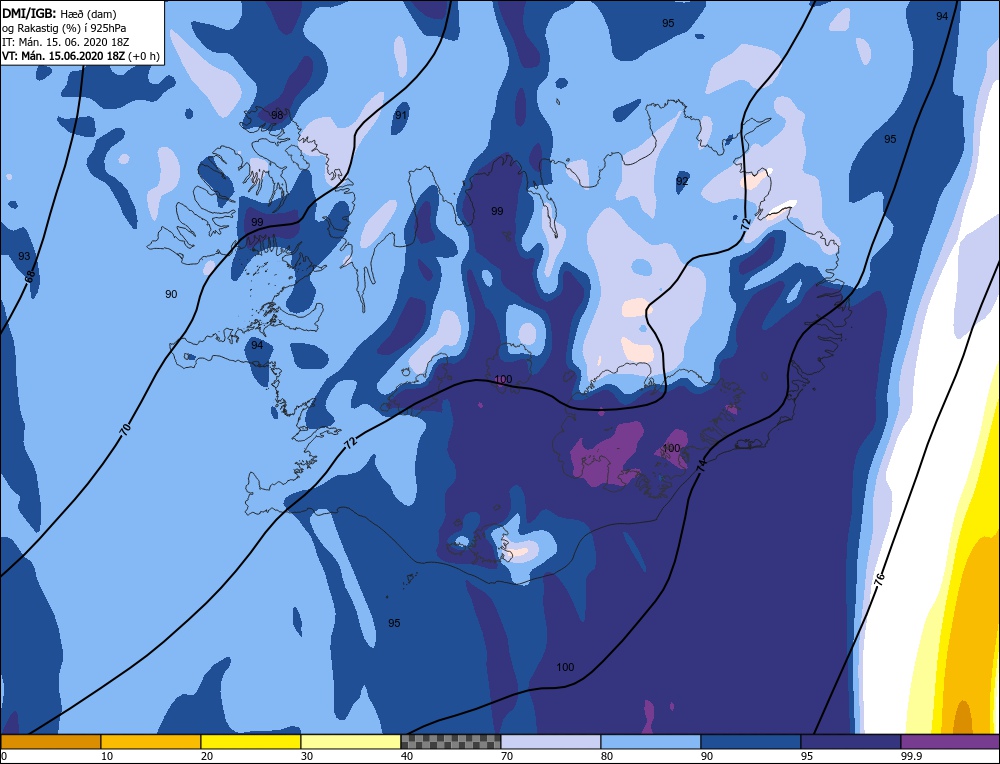
Task: Click the contour label '76'
Action: tap(879, 579)
